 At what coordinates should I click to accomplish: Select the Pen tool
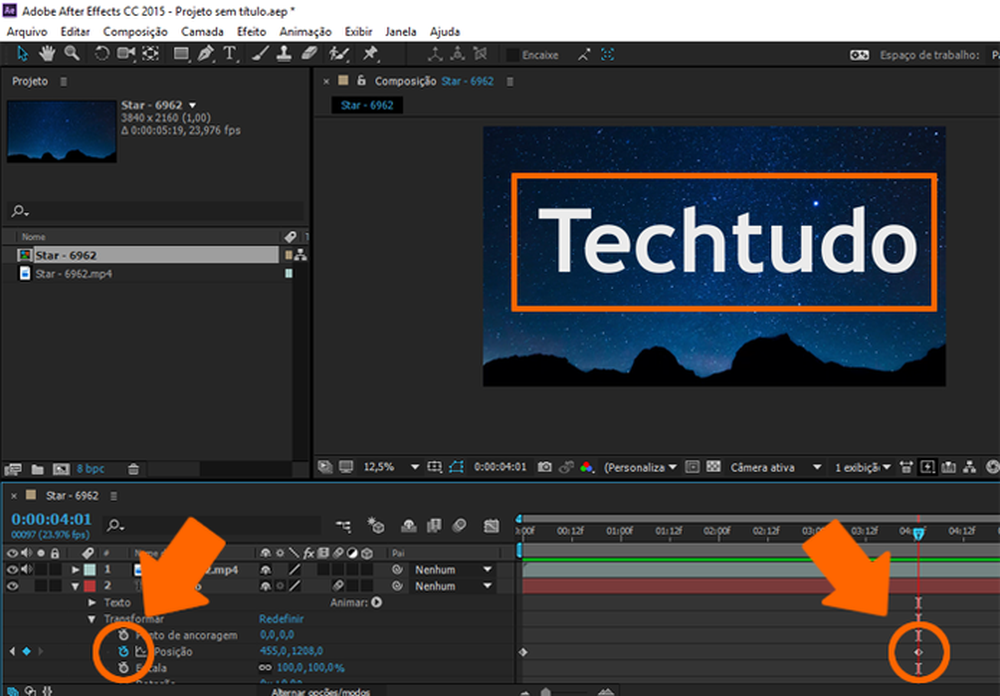click(x=206, y=54)
